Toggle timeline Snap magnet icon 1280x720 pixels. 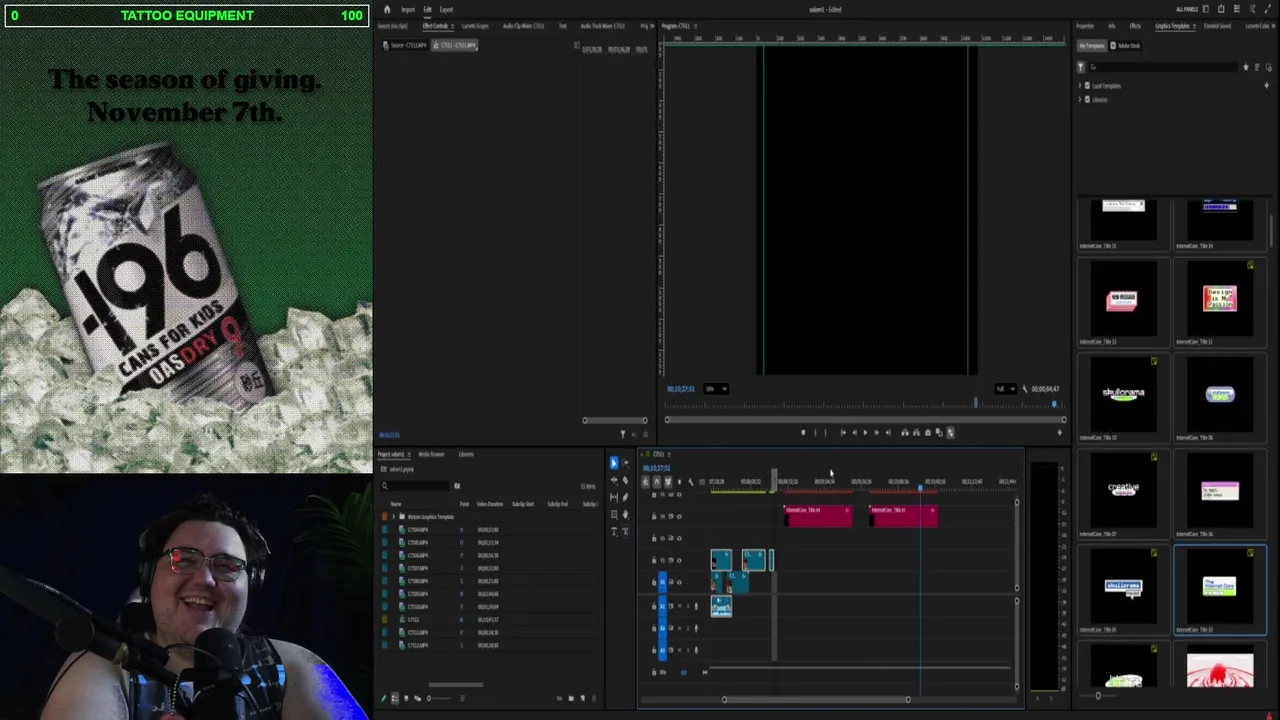click(x=657, y=482)
